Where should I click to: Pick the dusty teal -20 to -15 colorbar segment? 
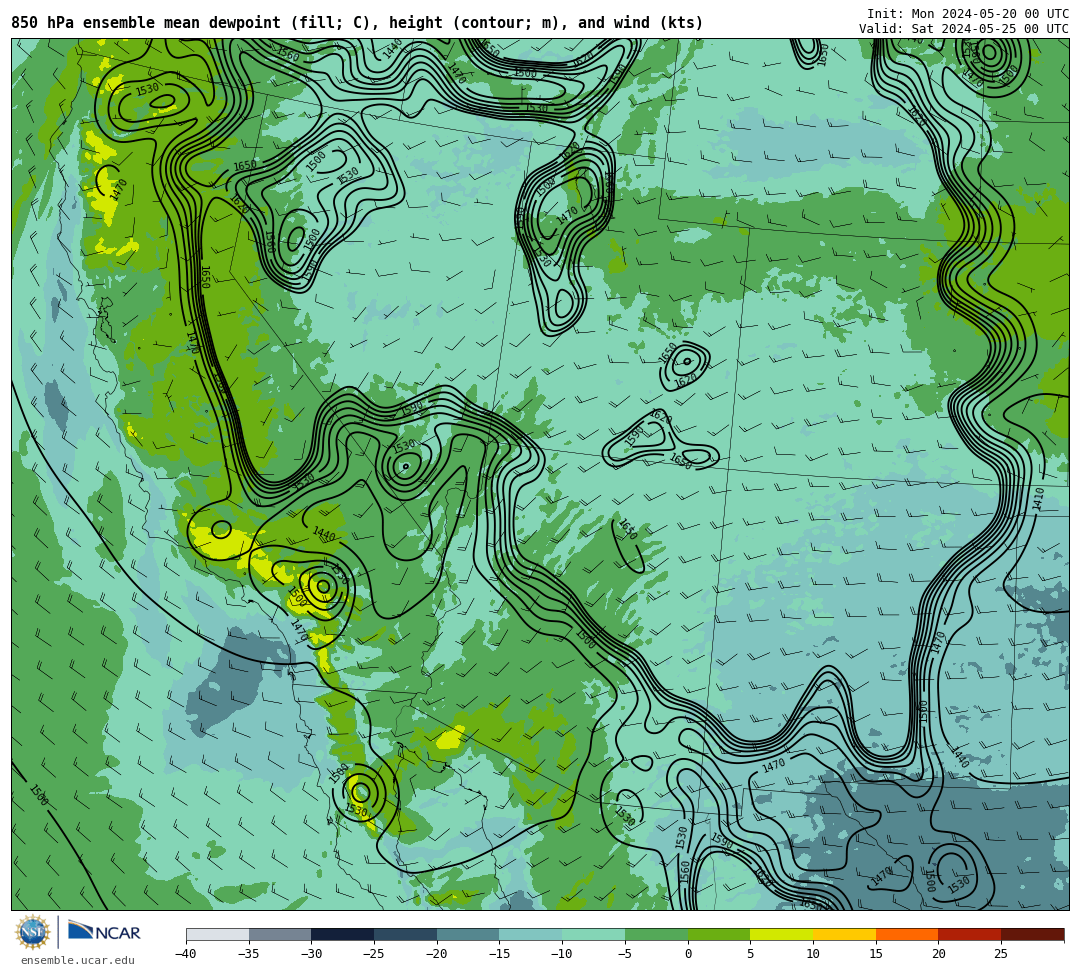pos(468,934)
